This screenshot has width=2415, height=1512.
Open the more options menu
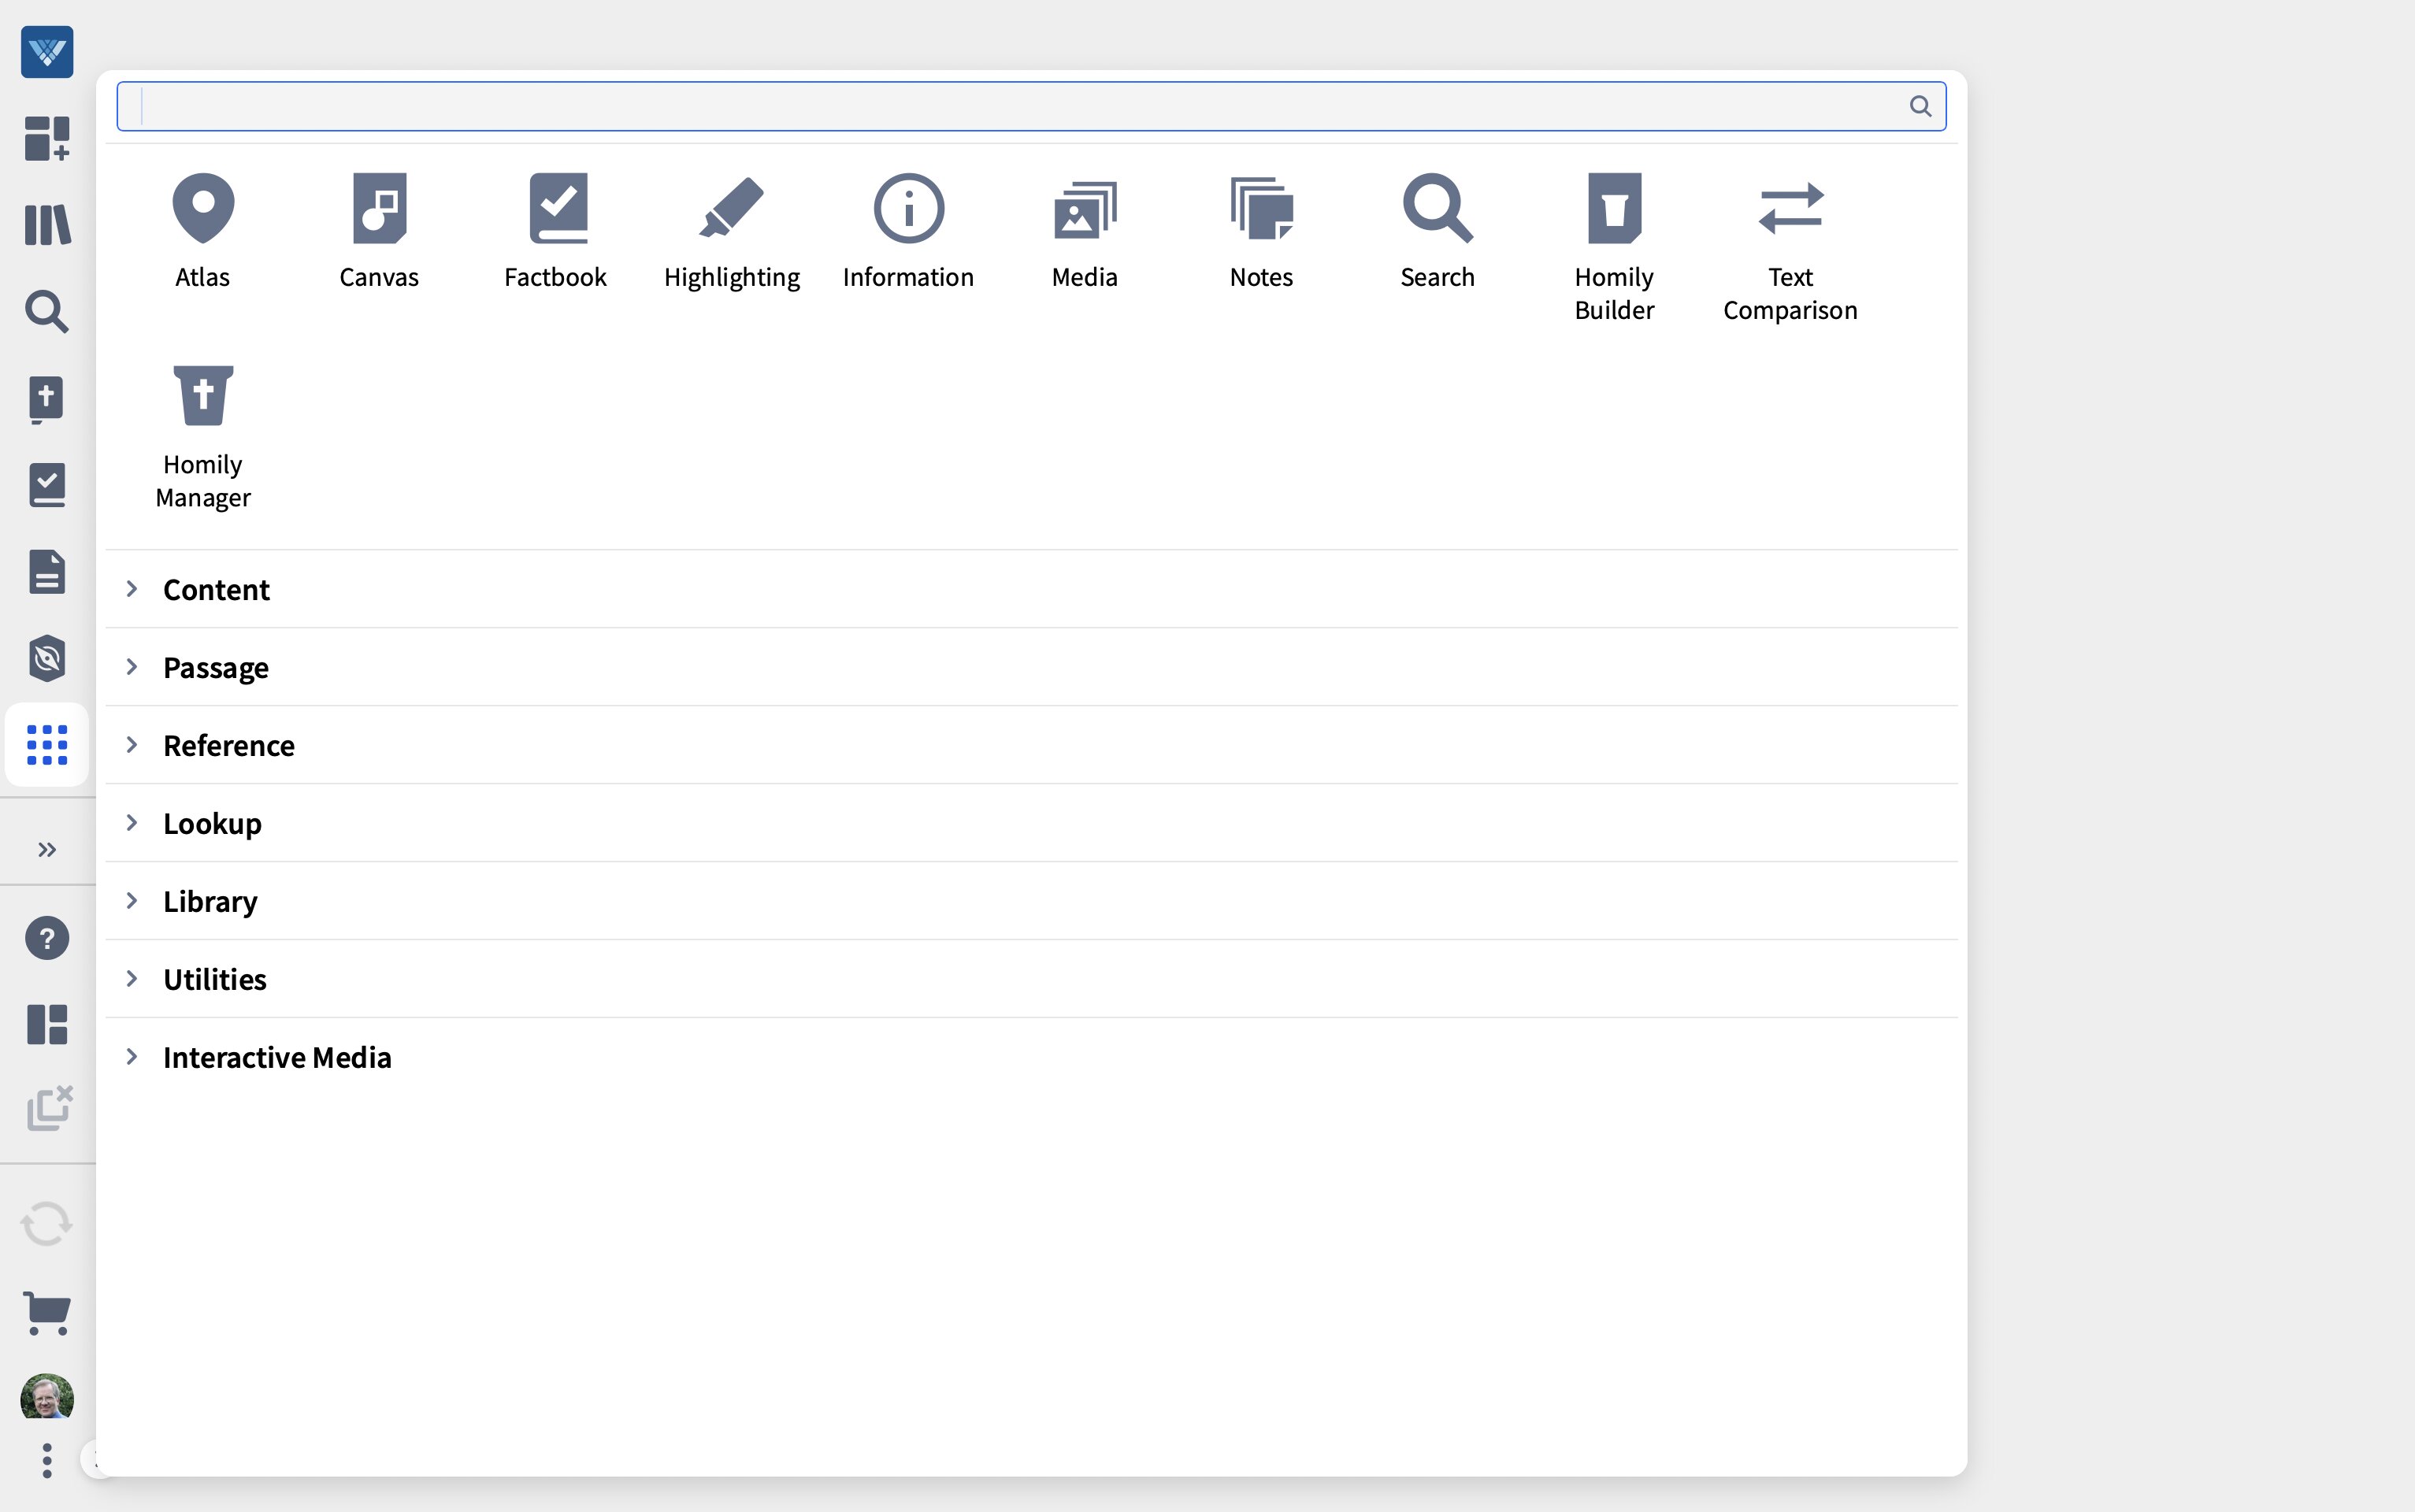click(x=46, y=1460)
